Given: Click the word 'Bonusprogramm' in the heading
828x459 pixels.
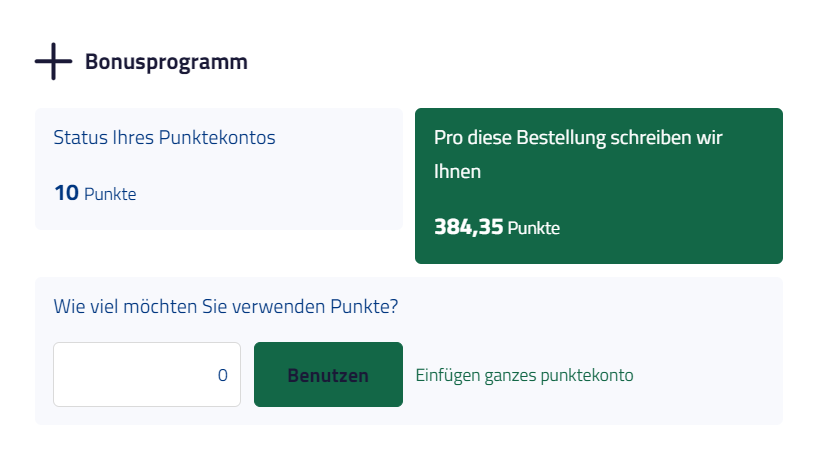Looking at the screenshot, I should pos(166,62).
